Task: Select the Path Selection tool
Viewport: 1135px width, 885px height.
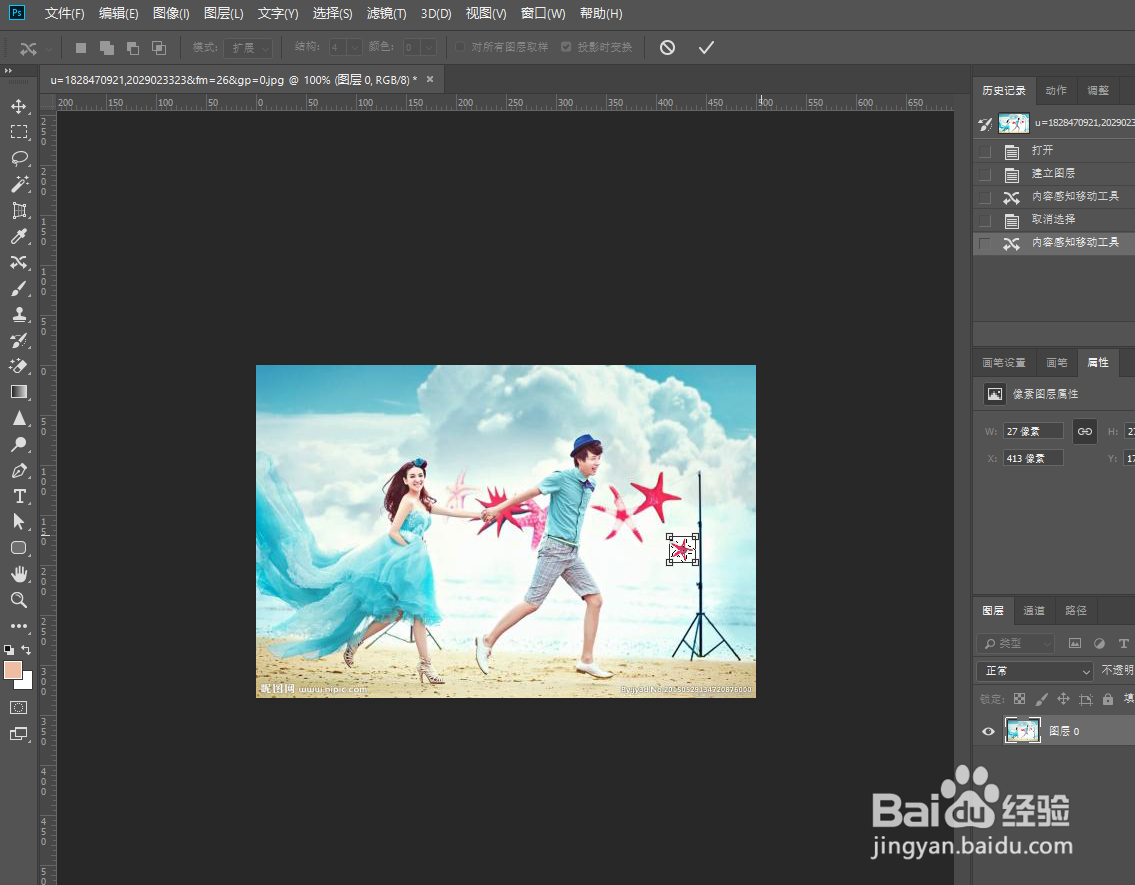Action: pyautogui.click(x=19, y=522)
